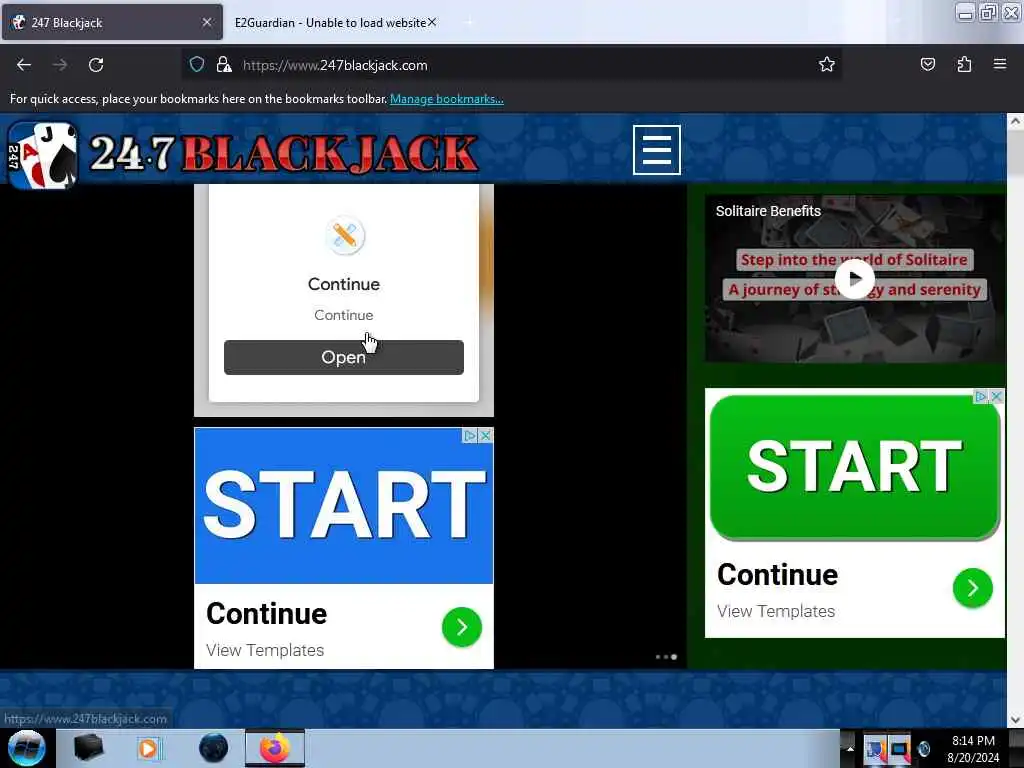Open the Firefox application menu
The image size is (1024, 768).
1000,64
